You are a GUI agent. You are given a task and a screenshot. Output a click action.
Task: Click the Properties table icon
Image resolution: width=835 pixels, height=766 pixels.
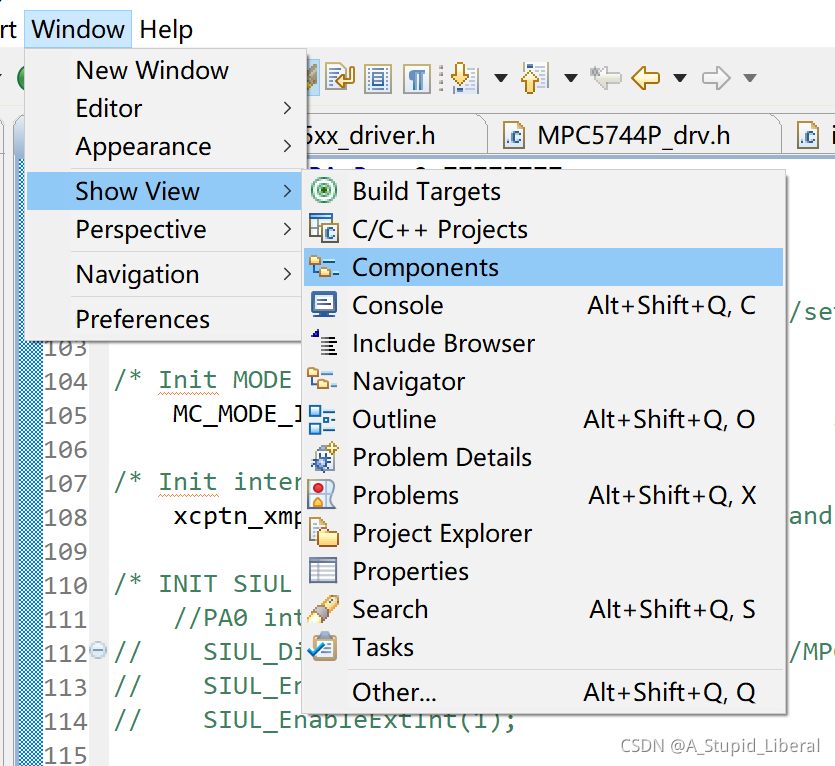(323, 571)
